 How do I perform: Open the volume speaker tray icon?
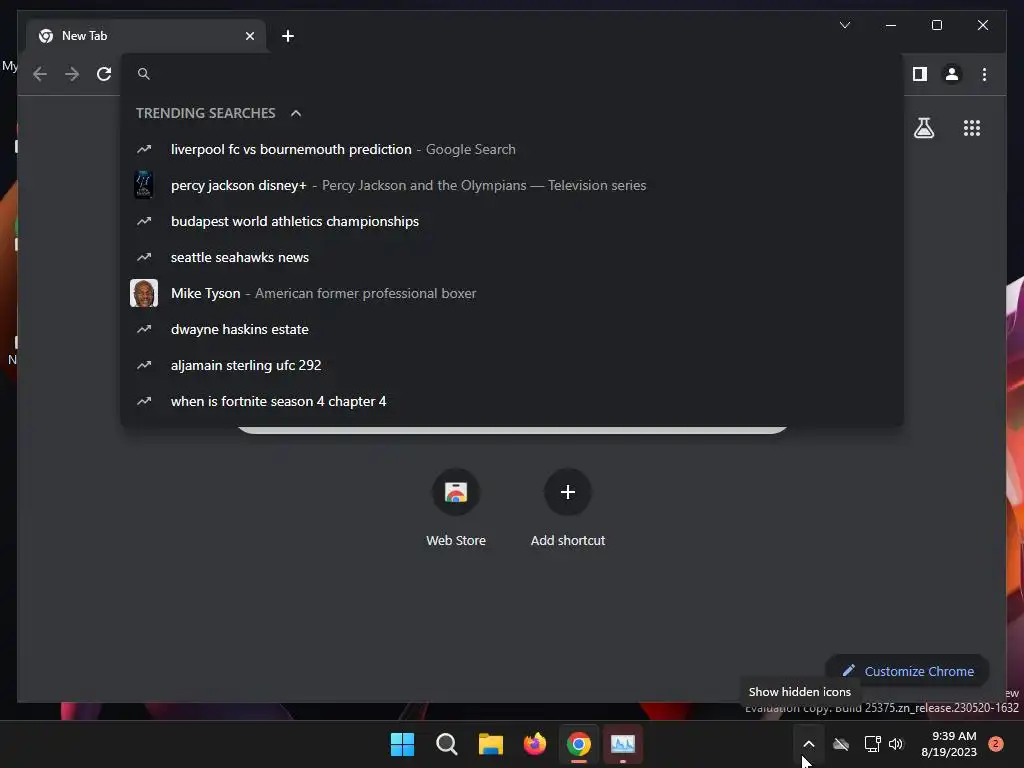(x=896, y=744)
